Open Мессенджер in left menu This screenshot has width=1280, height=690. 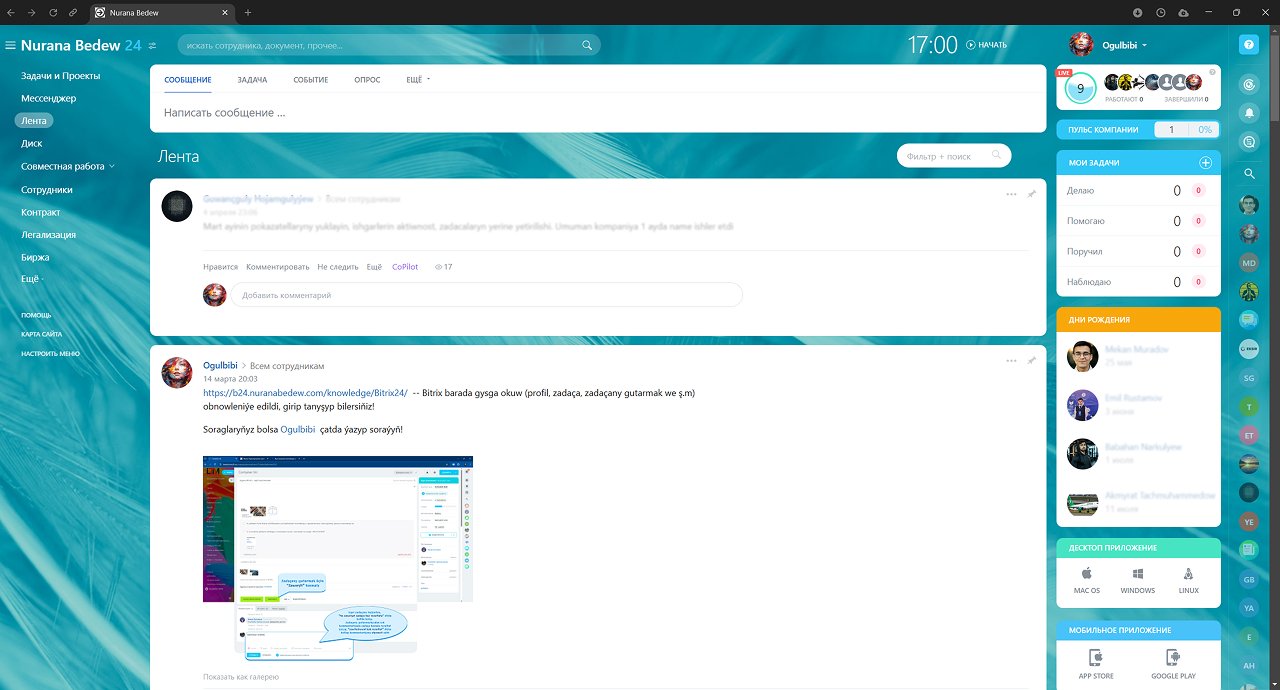point(48,98)
